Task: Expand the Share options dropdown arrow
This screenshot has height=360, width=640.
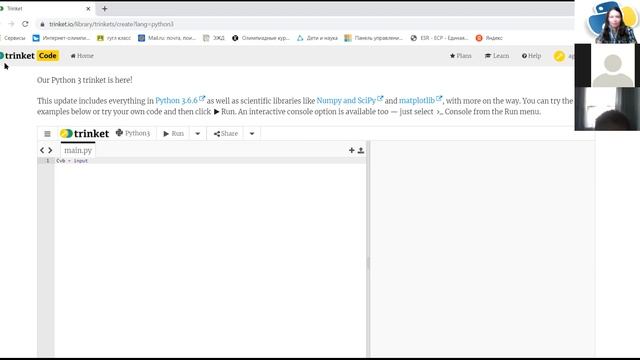Action: tap(252, 133)
